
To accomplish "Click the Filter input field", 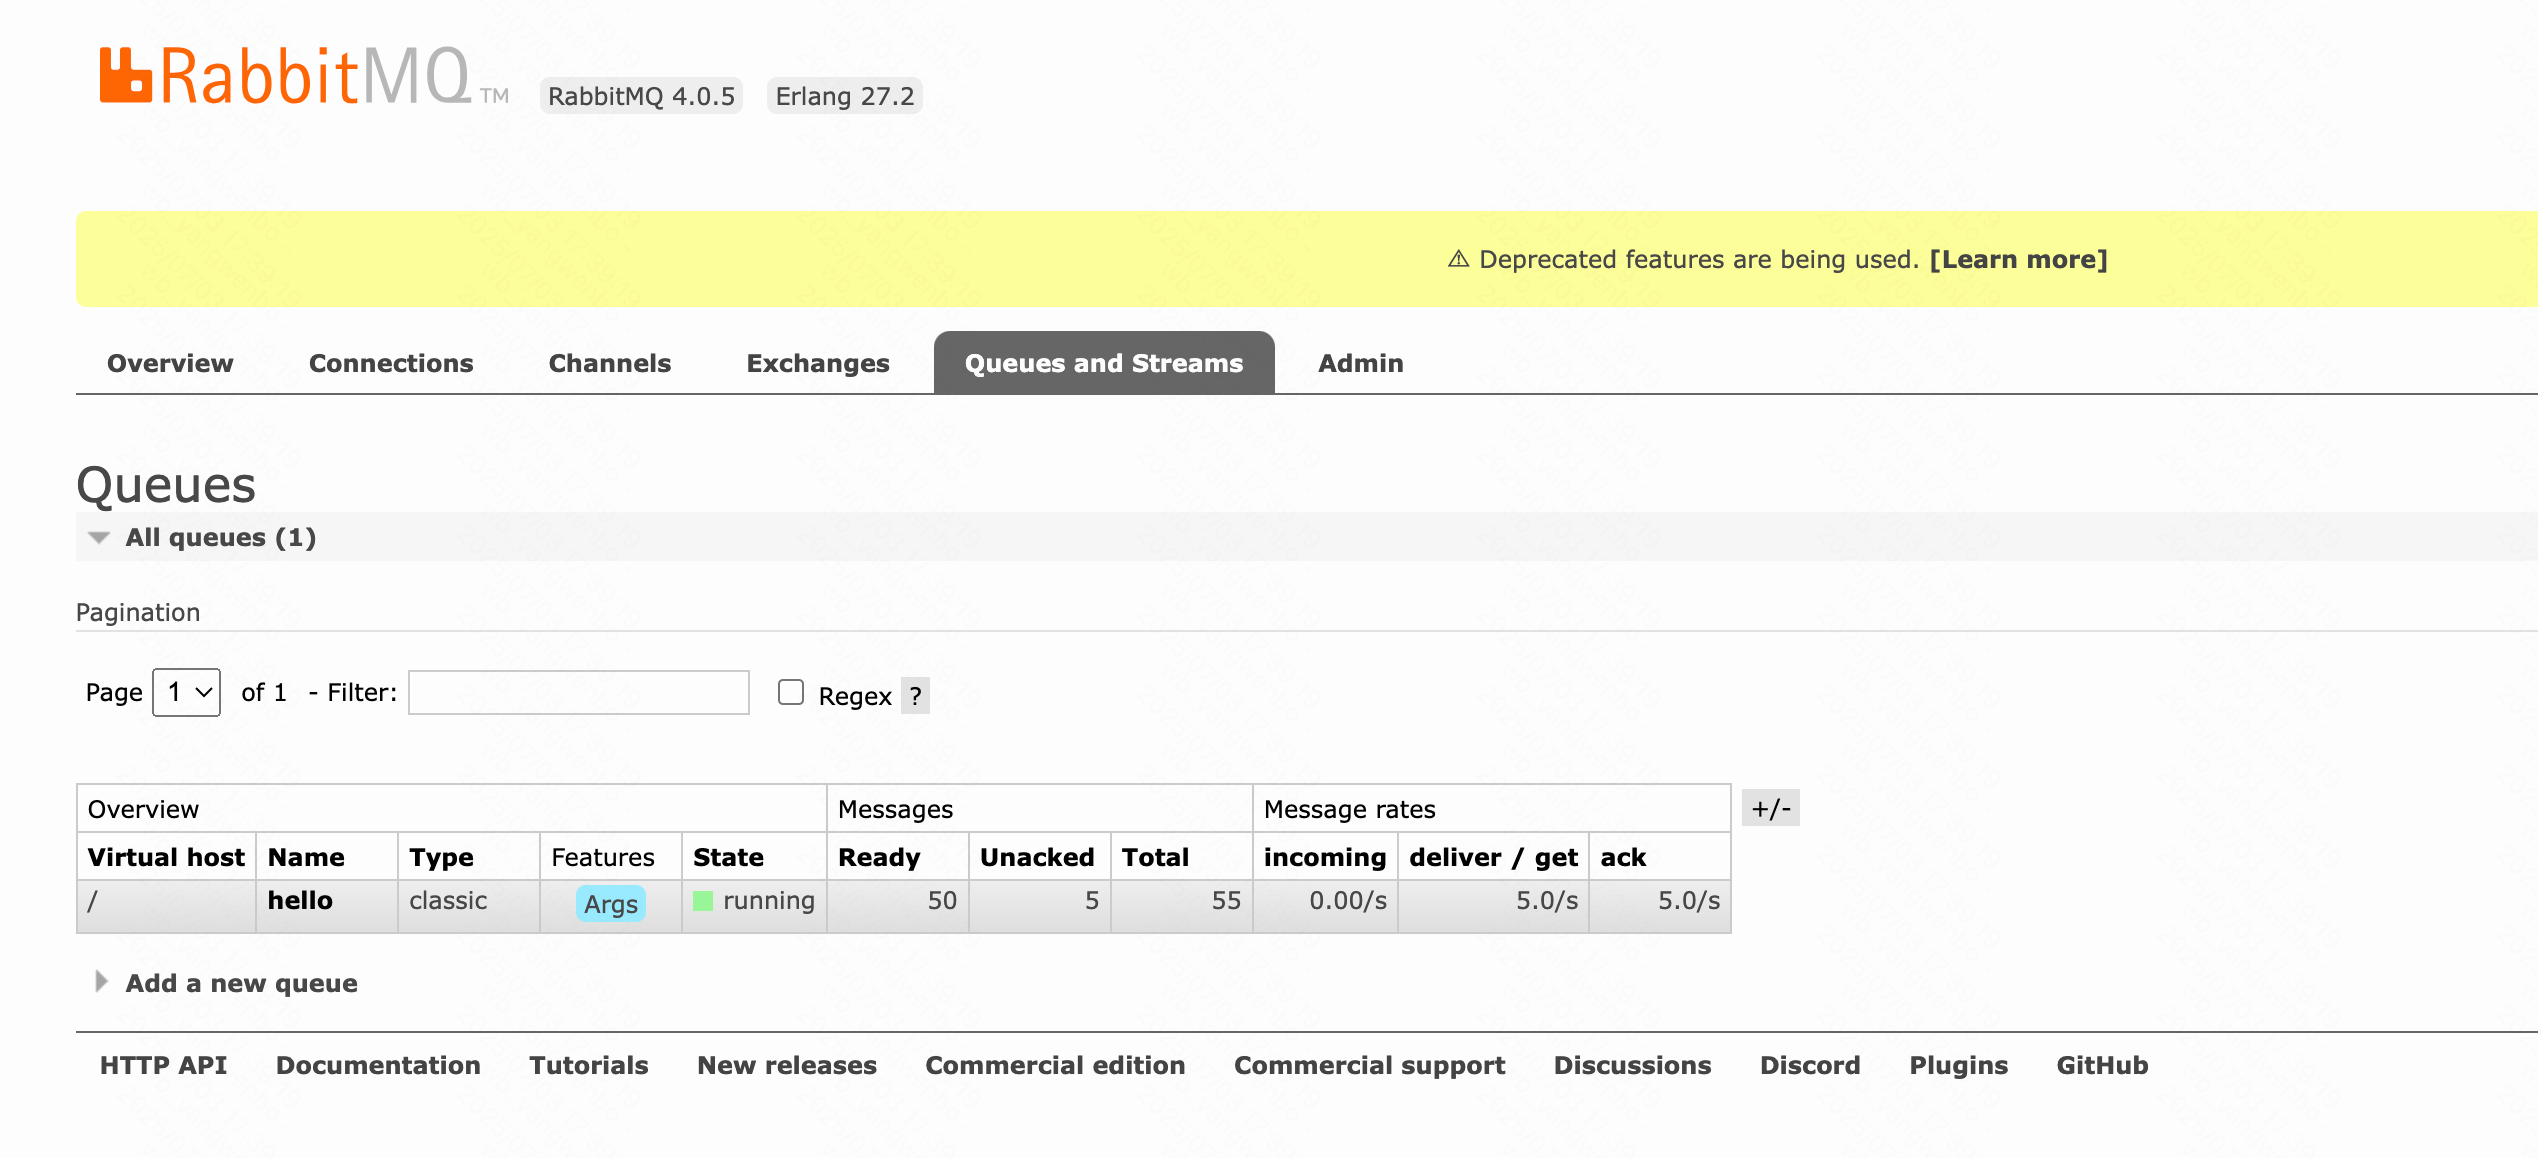I will pyautogui.click(x=579, y=692).
